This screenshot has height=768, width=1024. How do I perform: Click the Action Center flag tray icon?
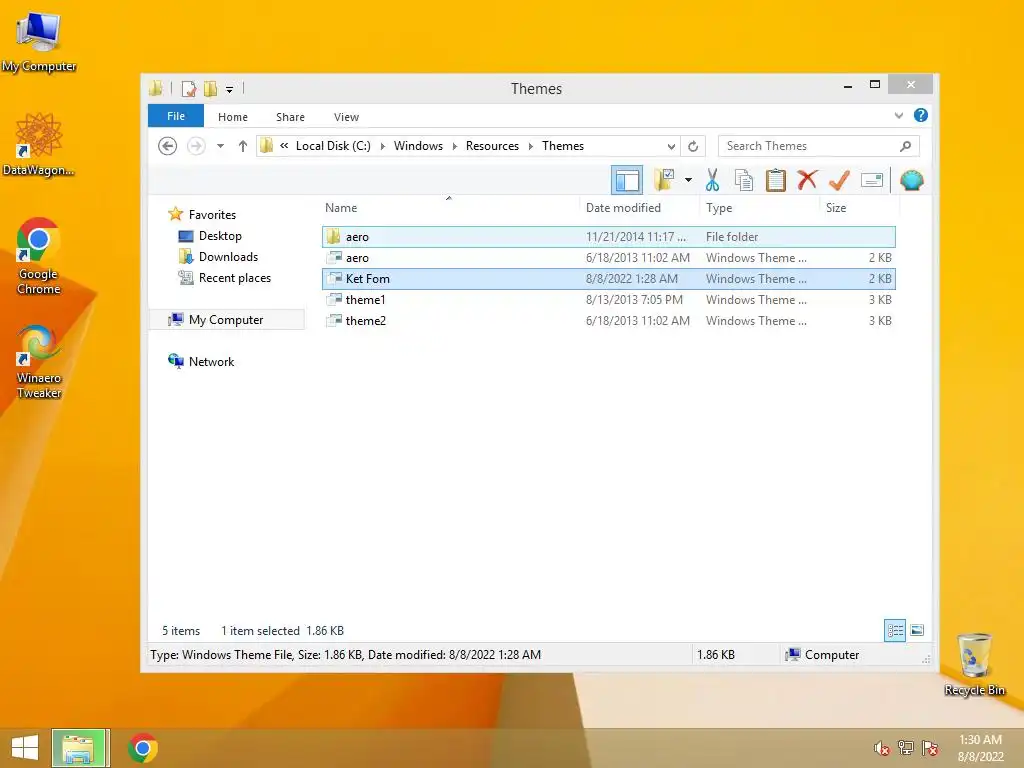click(x=930, y=748)
